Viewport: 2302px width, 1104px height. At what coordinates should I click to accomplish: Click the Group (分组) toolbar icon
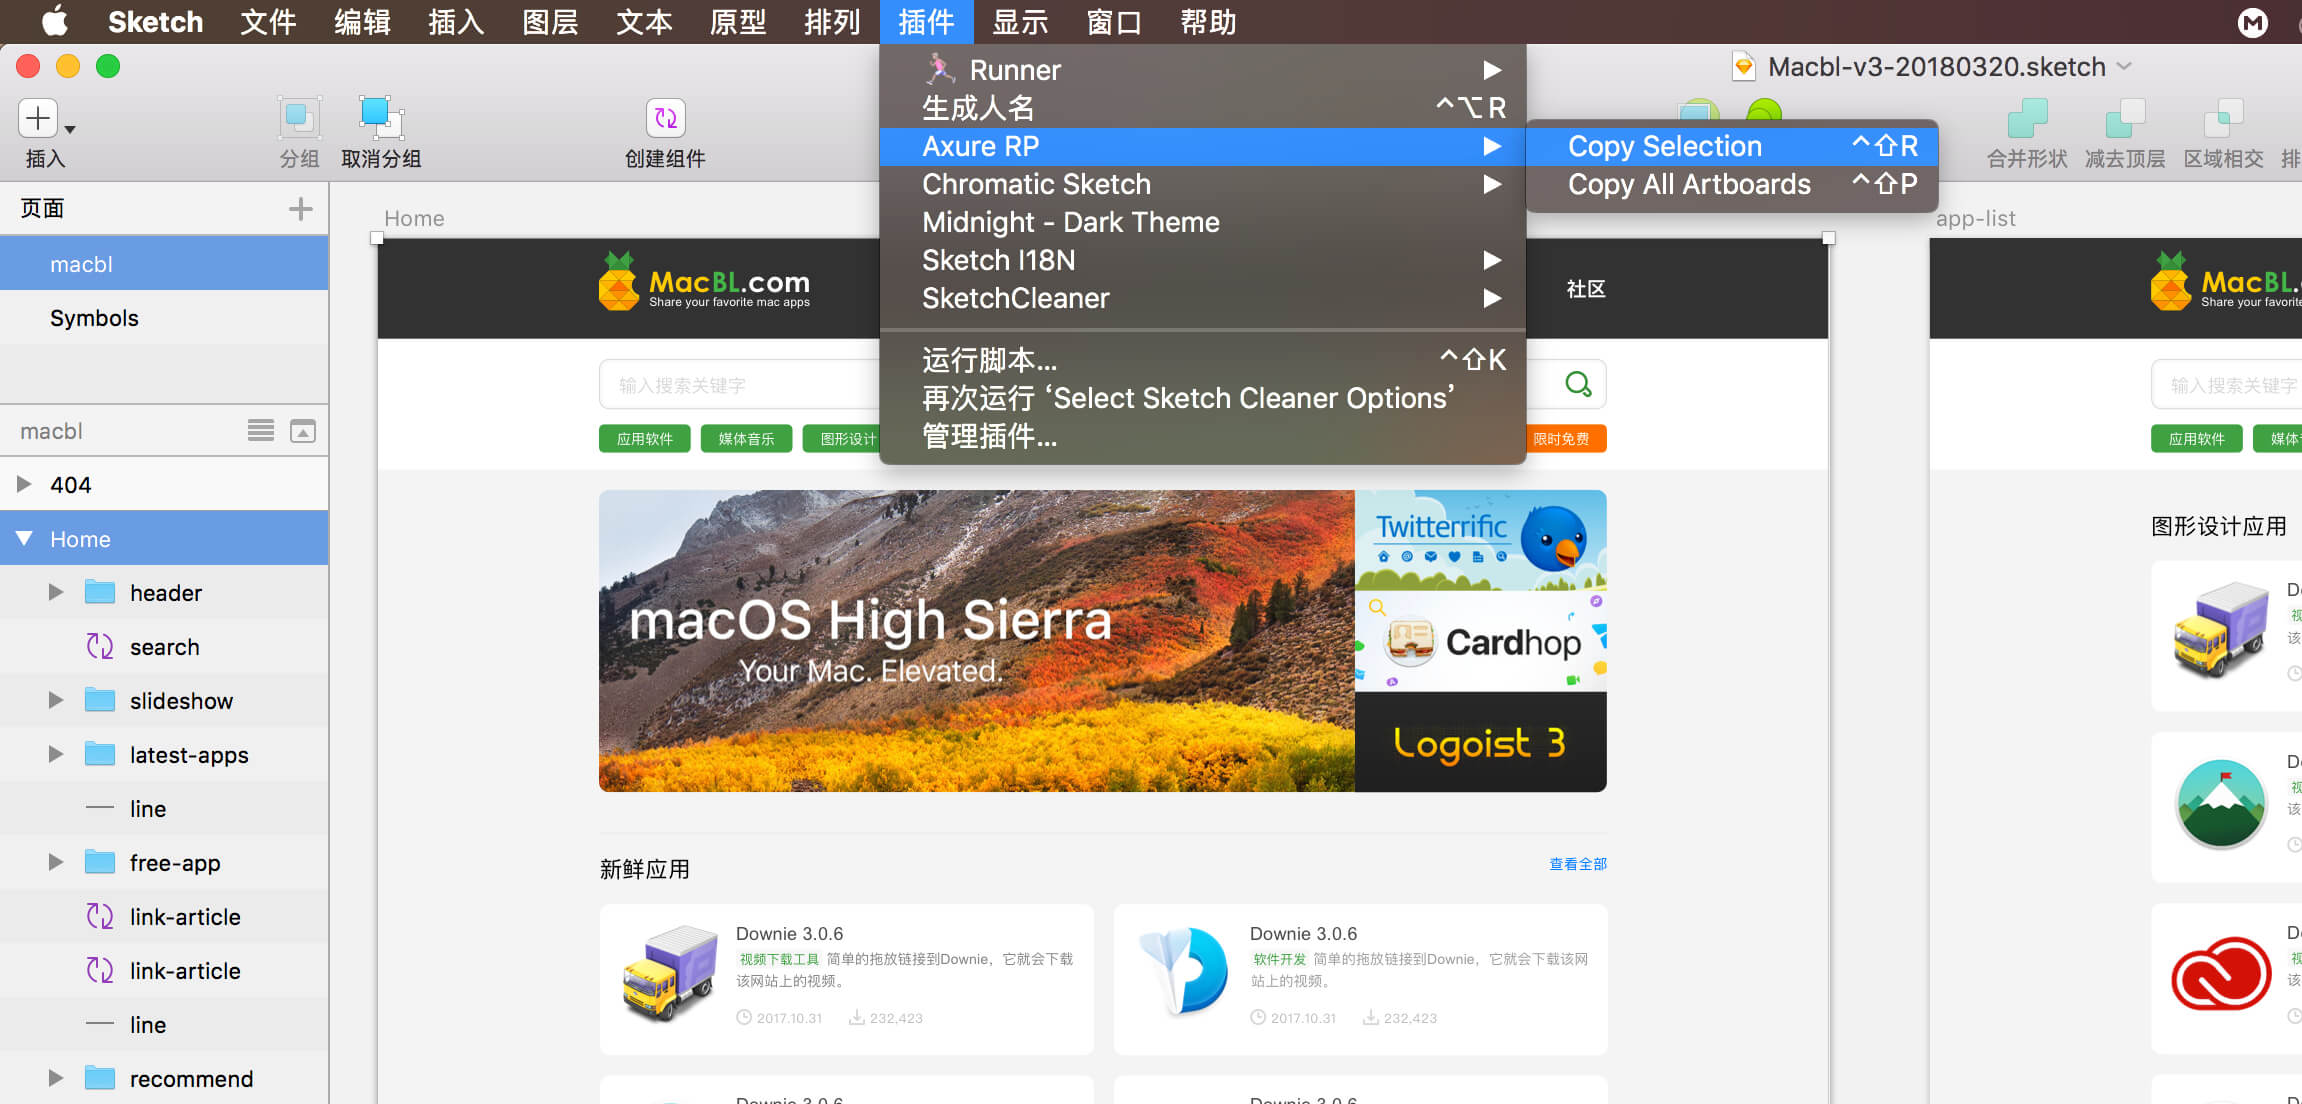coord(299,118)
